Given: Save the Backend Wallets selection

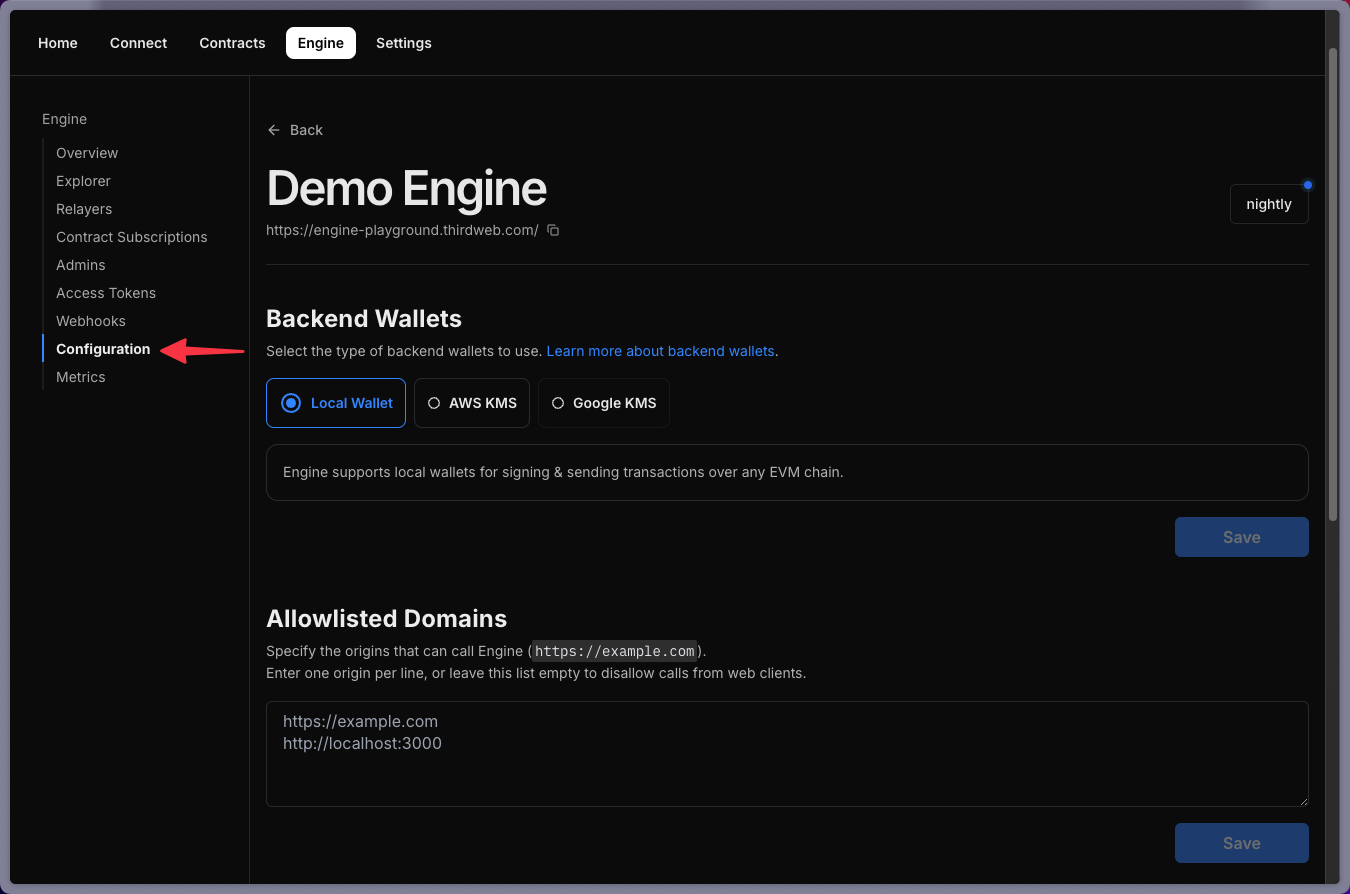Looking at the screenshot, I should coord(1241,537).
